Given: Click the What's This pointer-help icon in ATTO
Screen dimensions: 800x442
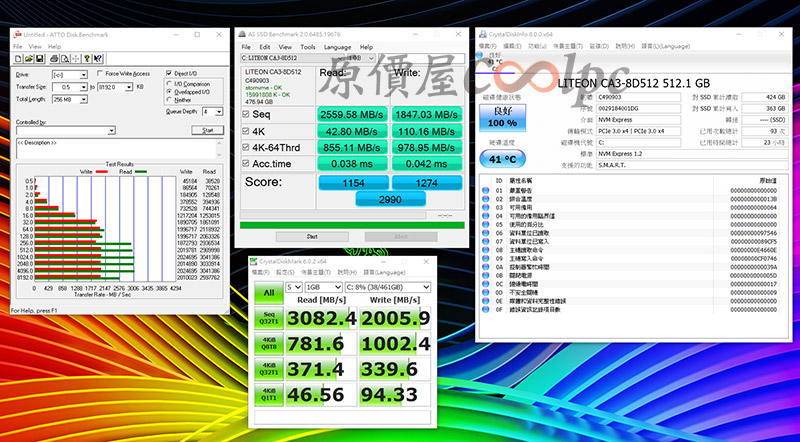Looking at the screenshot, I should [98, 59].
